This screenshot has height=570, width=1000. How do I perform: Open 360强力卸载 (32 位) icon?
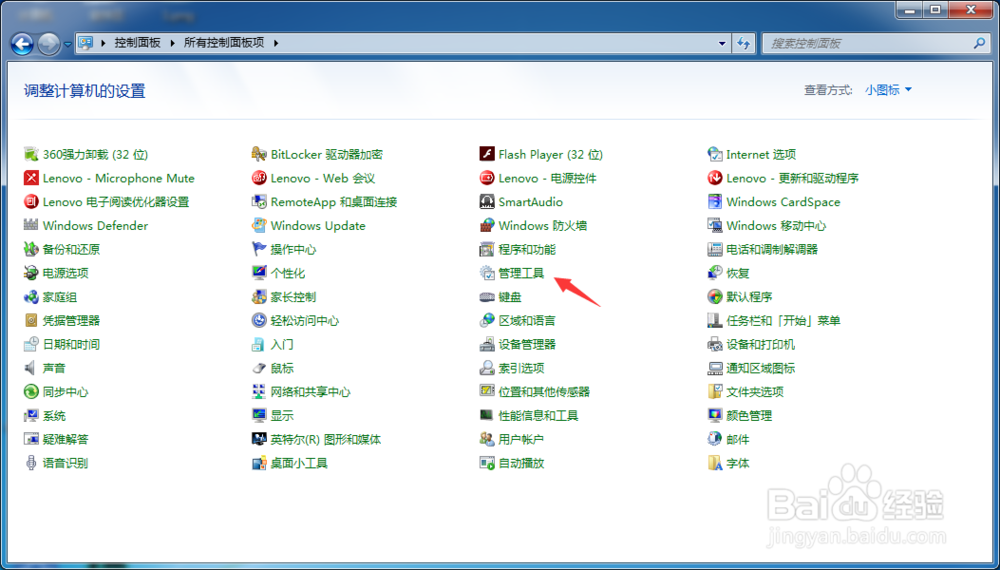31,154
